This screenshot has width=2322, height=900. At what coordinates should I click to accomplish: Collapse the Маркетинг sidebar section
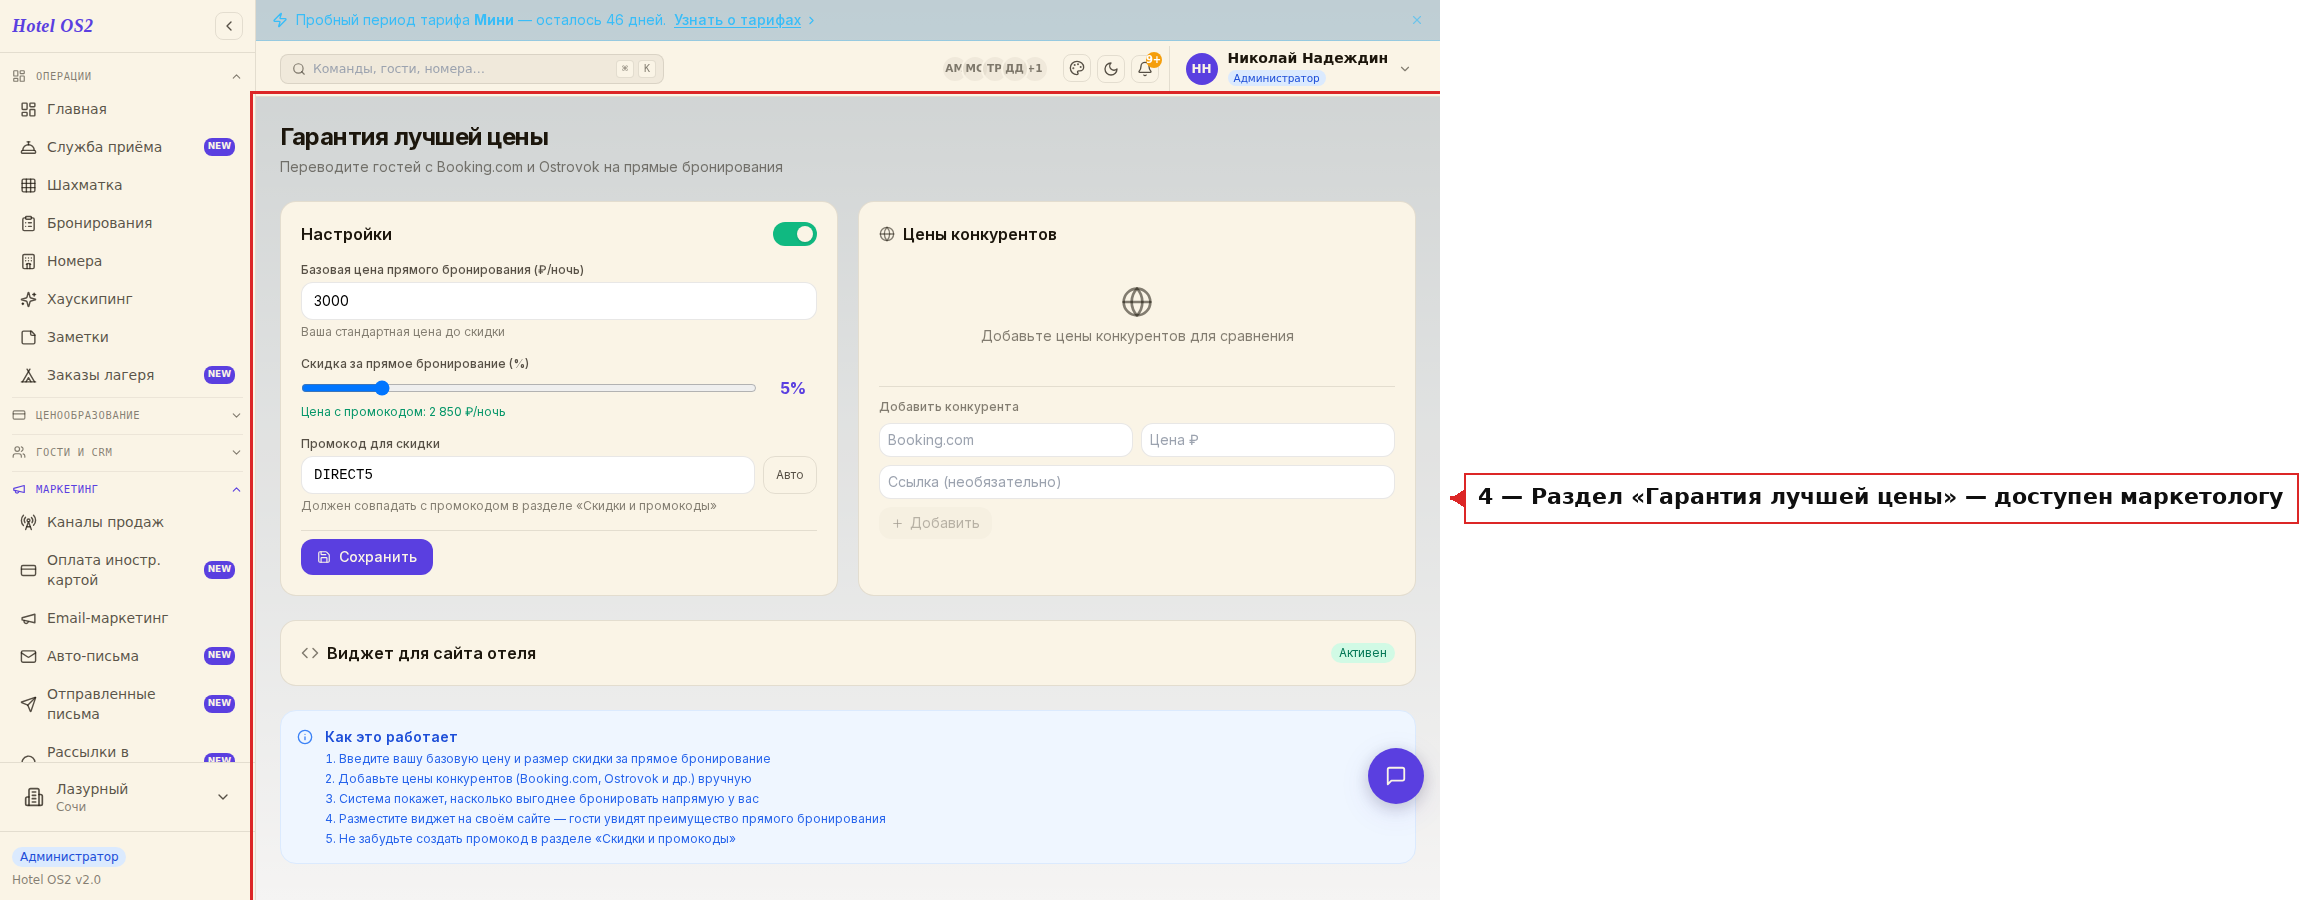[127, 489]
